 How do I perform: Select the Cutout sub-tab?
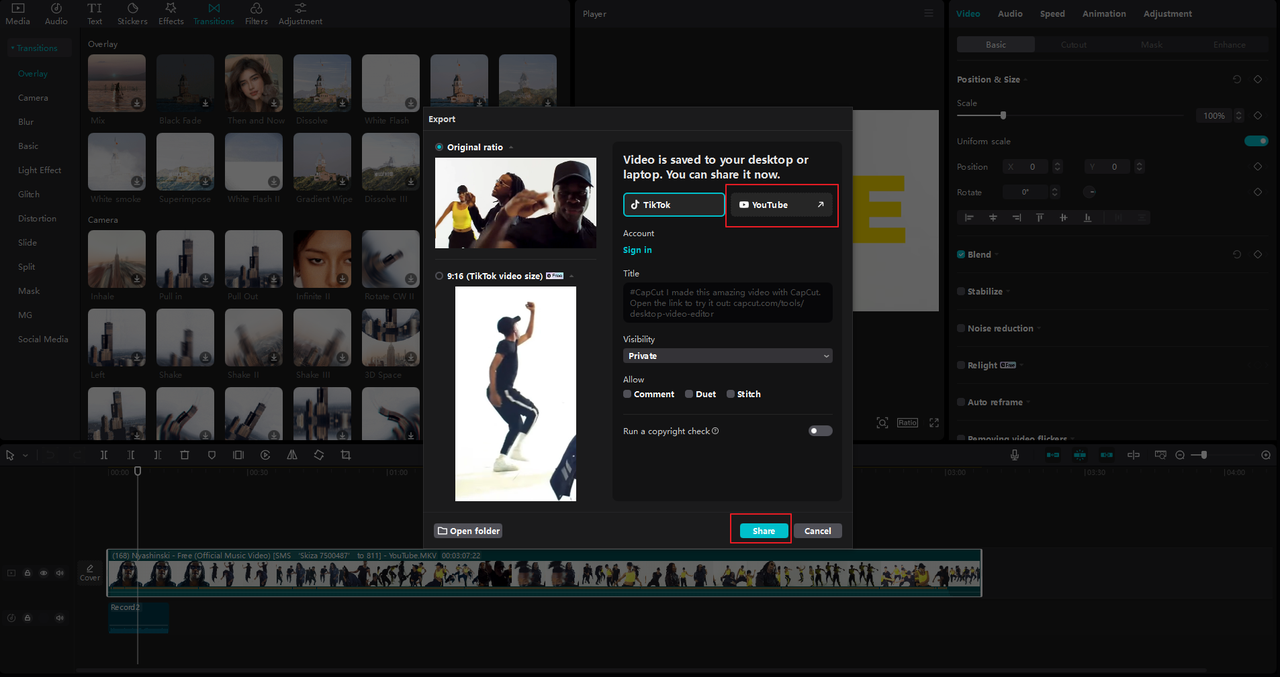(x=1073, y=44)
